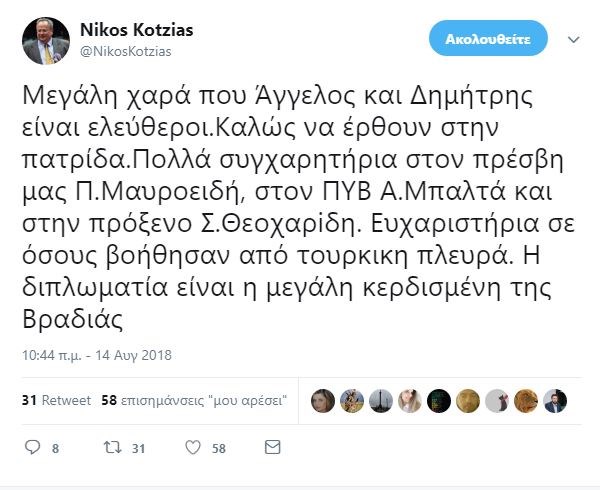This screenshot has height=490, width=600.
Task: Show the 58 επισημάνσεις "μου αρέσει" list
Action: [195, 401]
